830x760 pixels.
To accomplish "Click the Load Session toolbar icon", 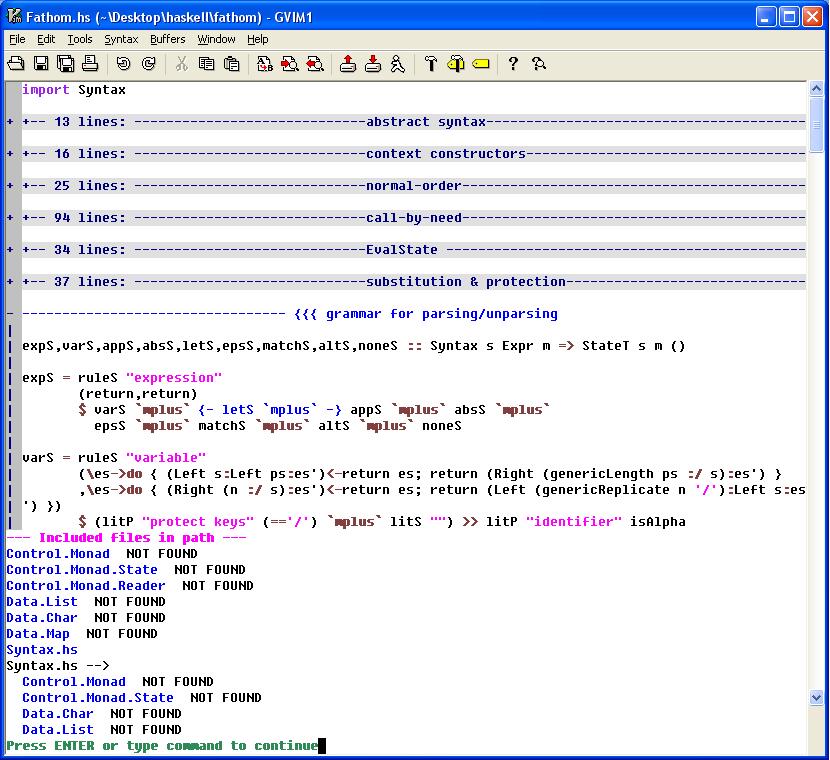I will pos(347,64).
